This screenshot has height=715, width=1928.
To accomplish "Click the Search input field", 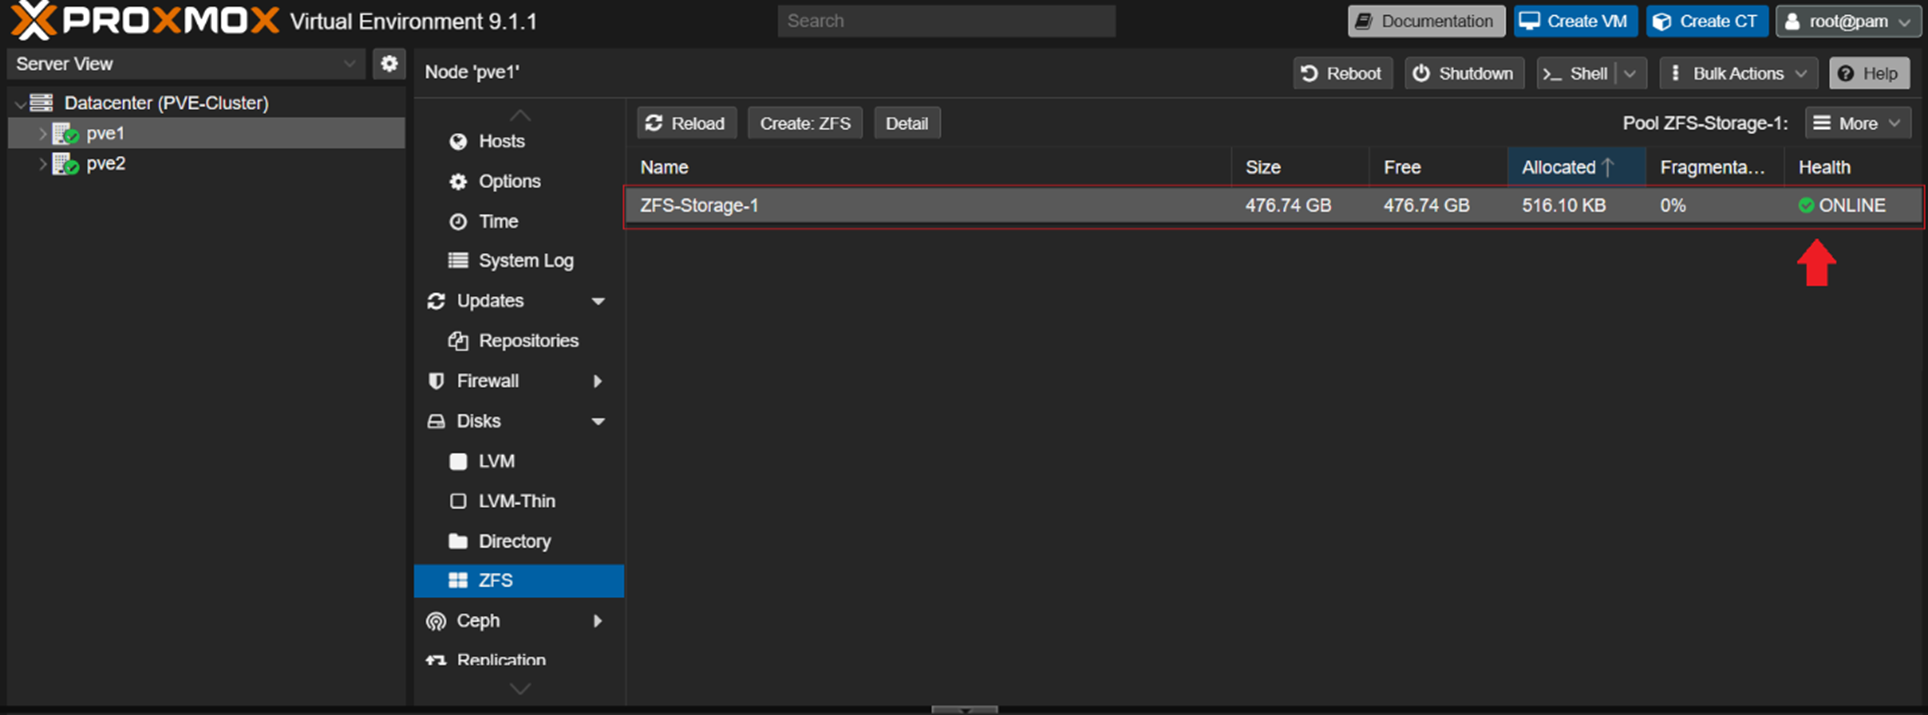I will click(946, 21).
